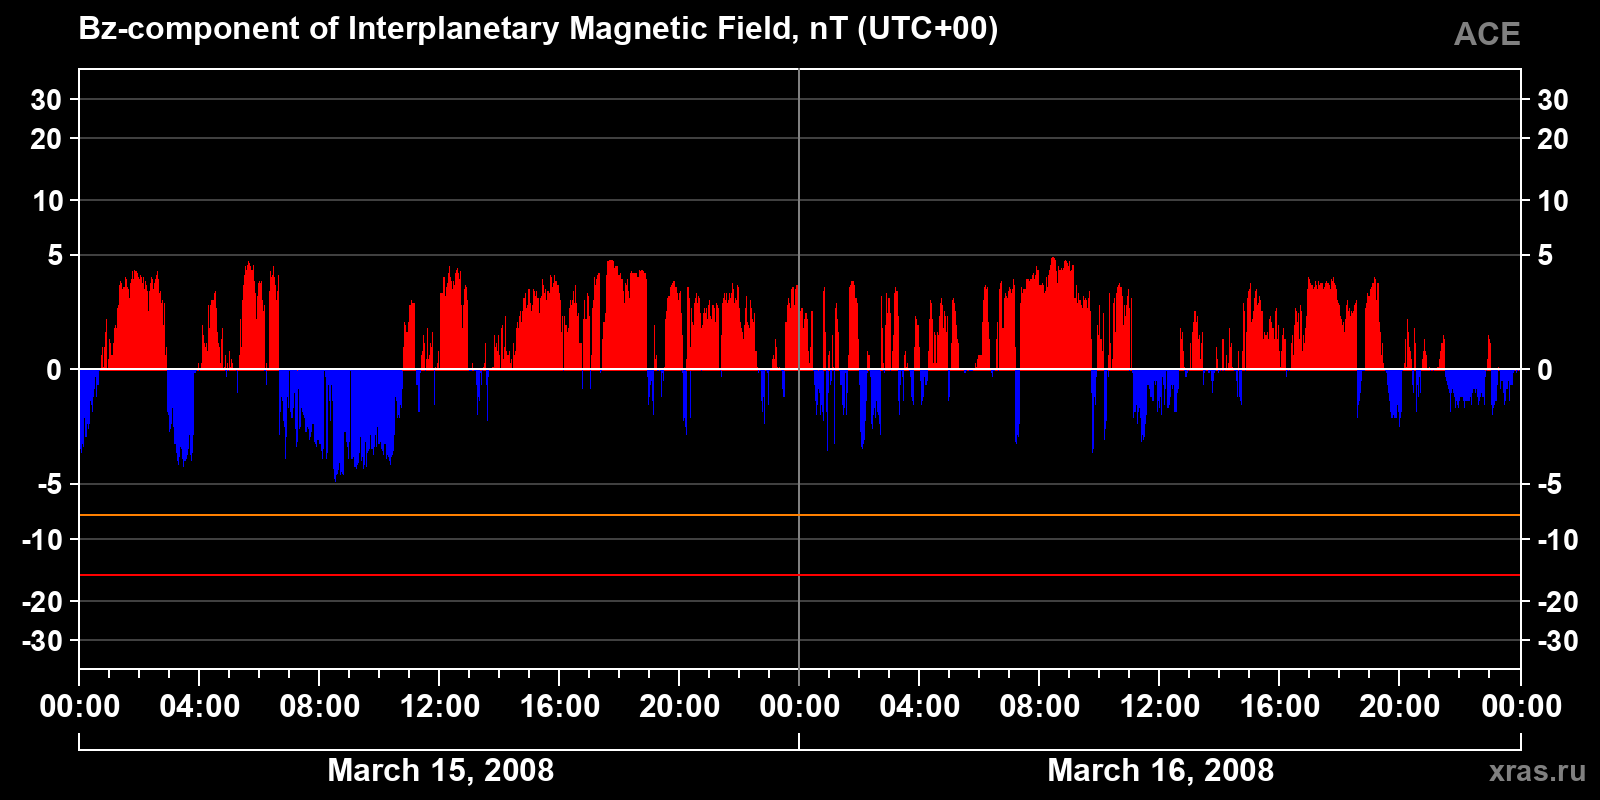Viewport: 1600px width, 800px height.
Task: Click the xras.ru source label
Action: point(1537,771)
